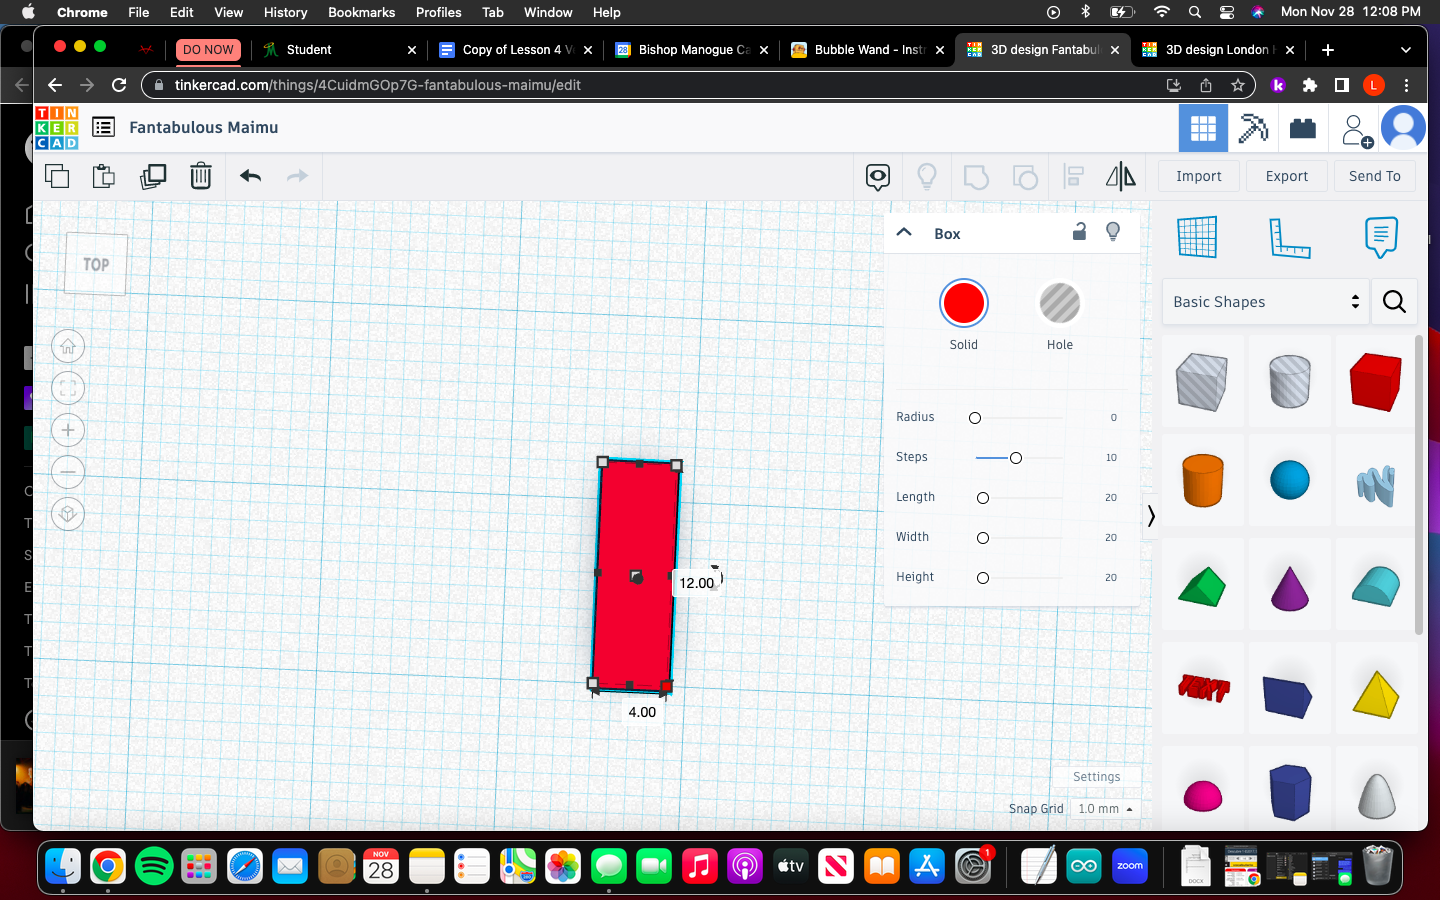The width and height of the screenshot is (1440, 900).
Task: Open the Mirror tool
Action: click(1121, 177)
